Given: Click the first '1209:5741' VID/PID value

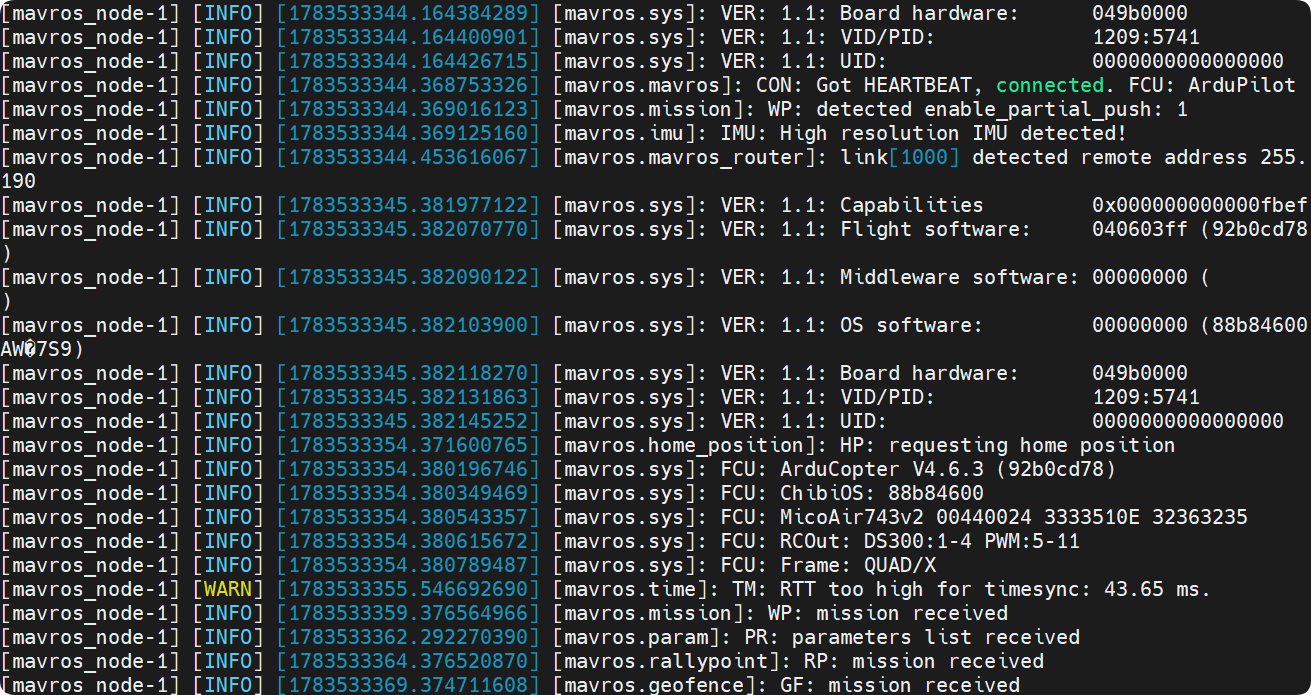Looking at the screenshot, I should click(x=1146, y=37).
